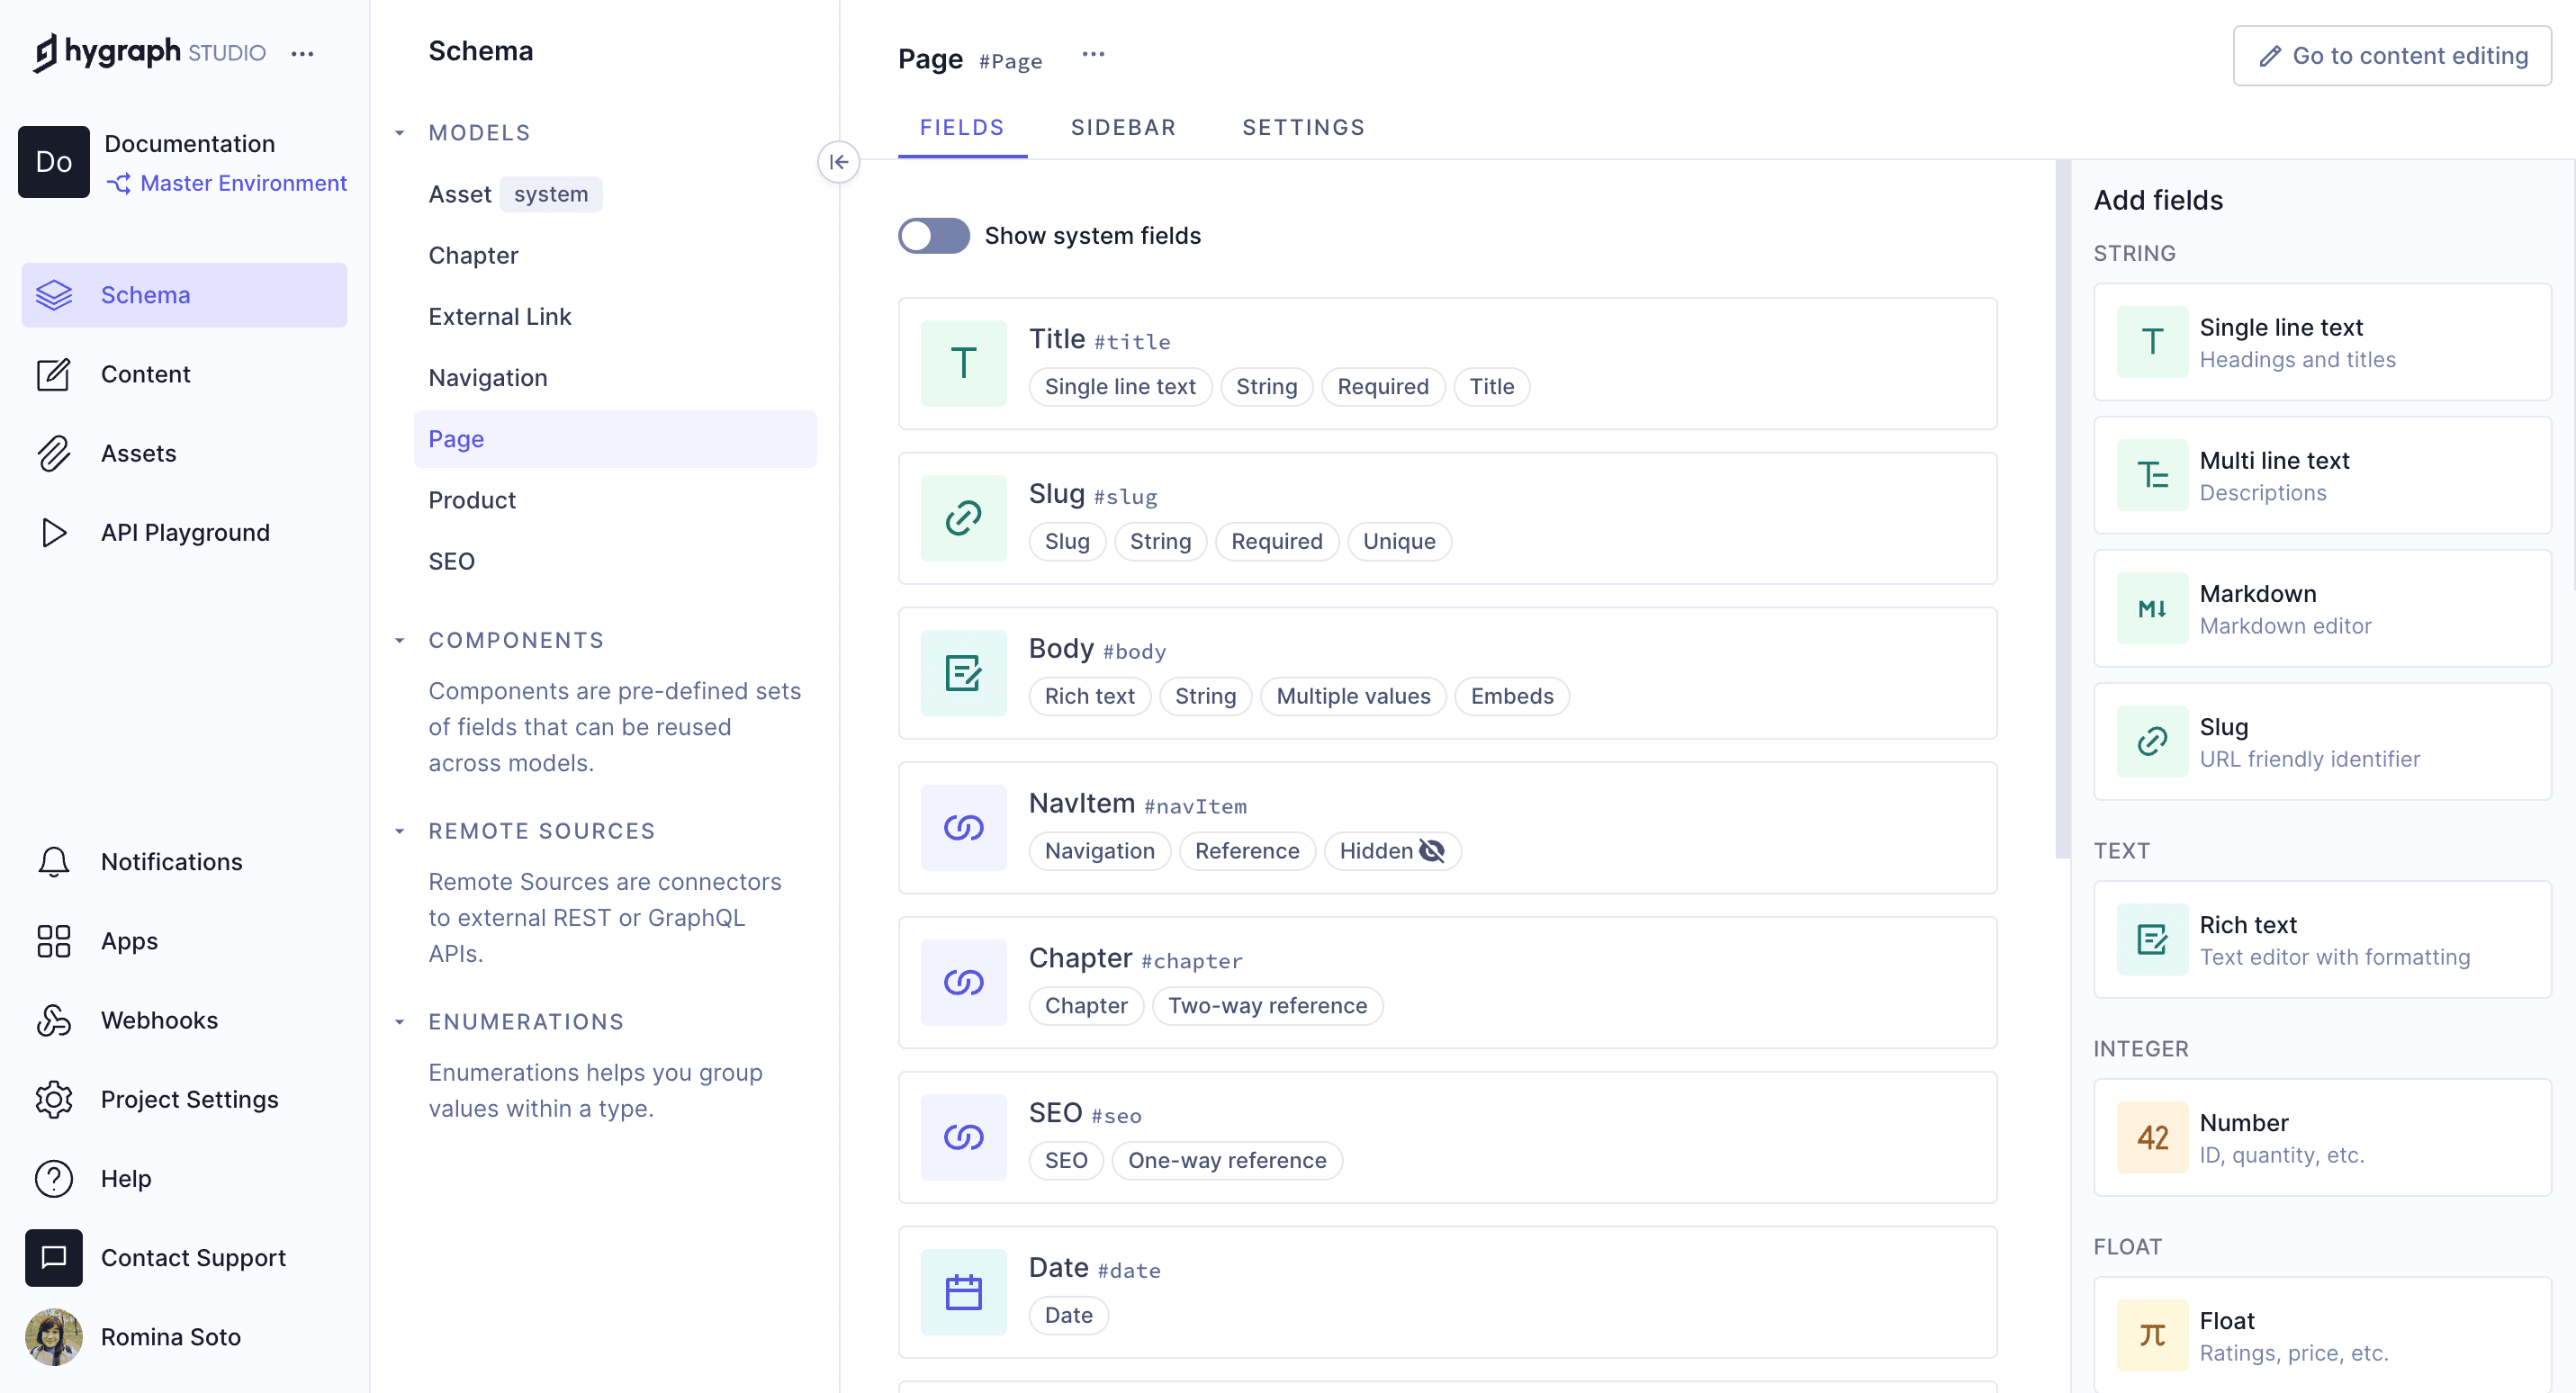Click the Hidden eye badge on NavItem

click(x=1392, y=851)
